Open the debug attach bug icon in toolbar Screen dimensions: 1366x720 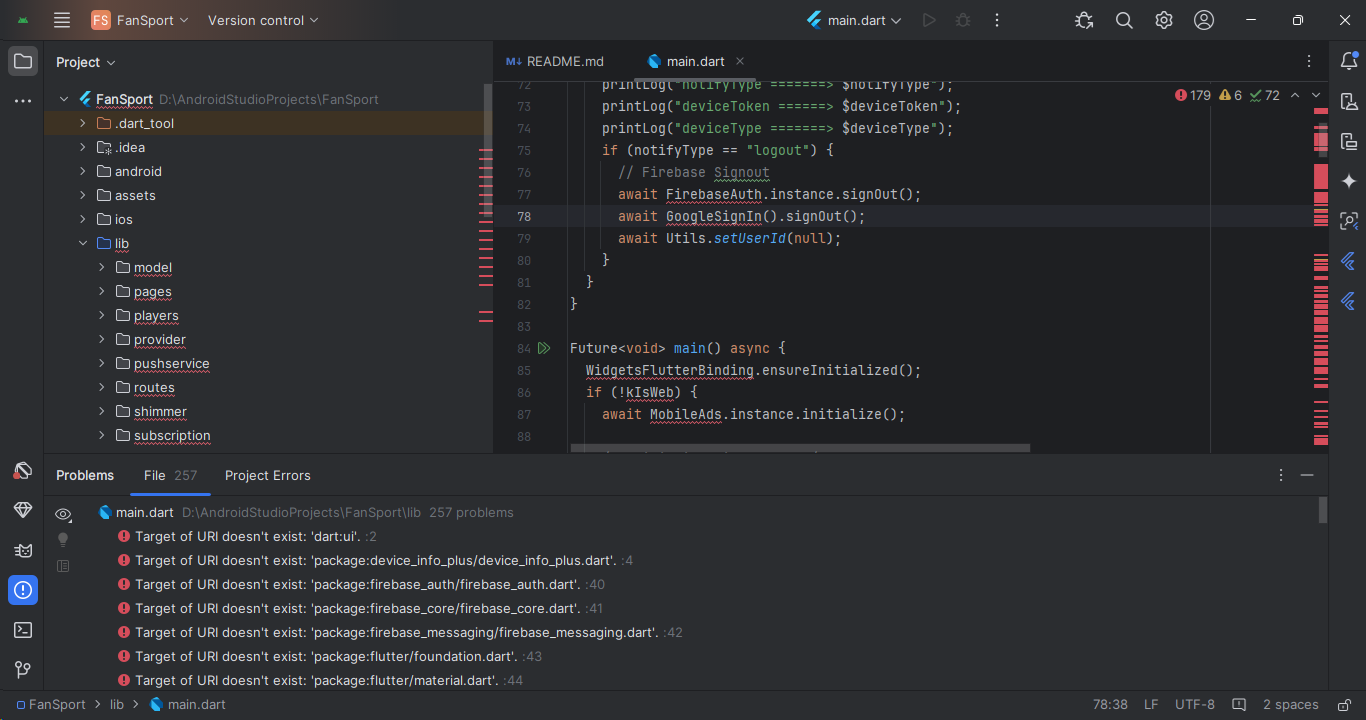1084,20
